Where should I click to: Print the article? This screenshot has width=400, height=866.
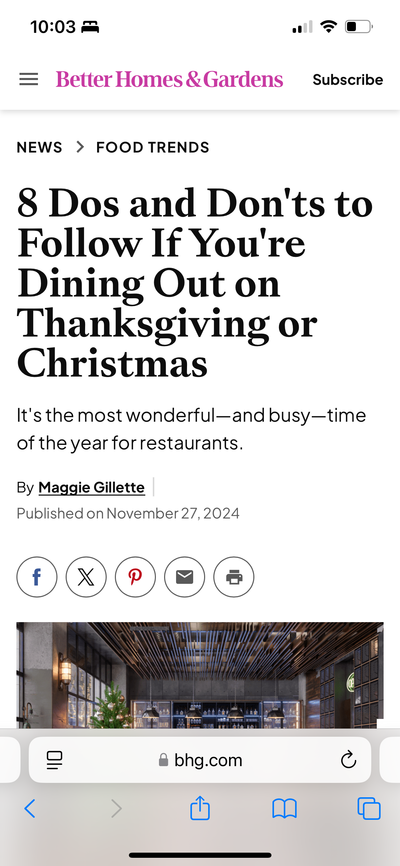234,577
